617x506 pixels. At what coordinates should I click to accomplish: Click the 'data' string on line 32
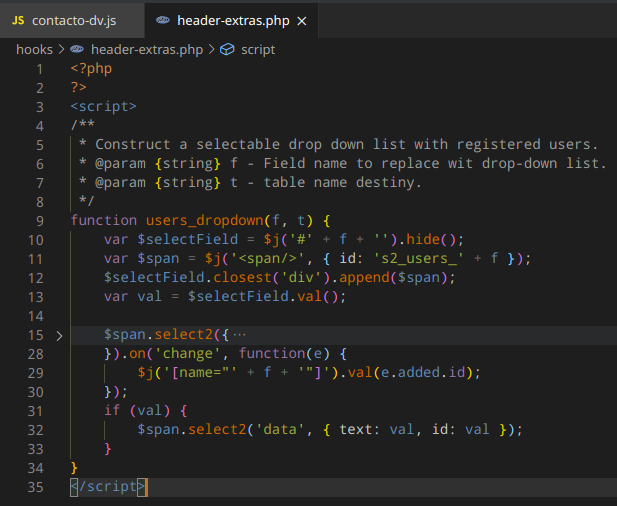point(280,429)
